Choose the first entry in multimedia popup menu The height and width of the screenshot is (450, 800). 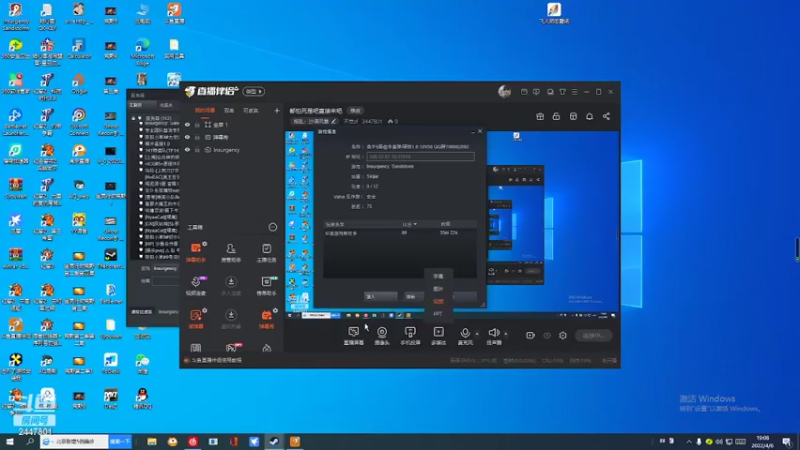click(438, 276)
